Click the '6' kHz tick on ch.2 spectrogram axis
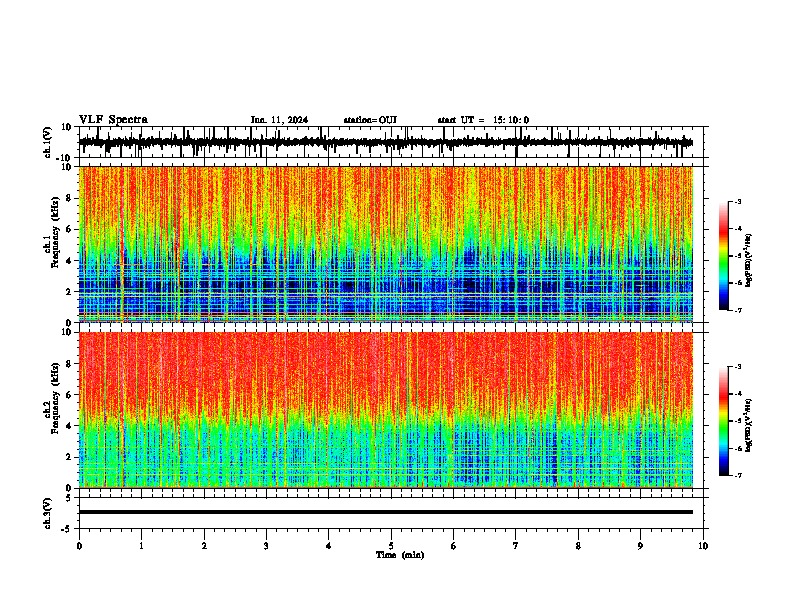Image resolution: width=792 pixels, height=612 pixels. 70,394
